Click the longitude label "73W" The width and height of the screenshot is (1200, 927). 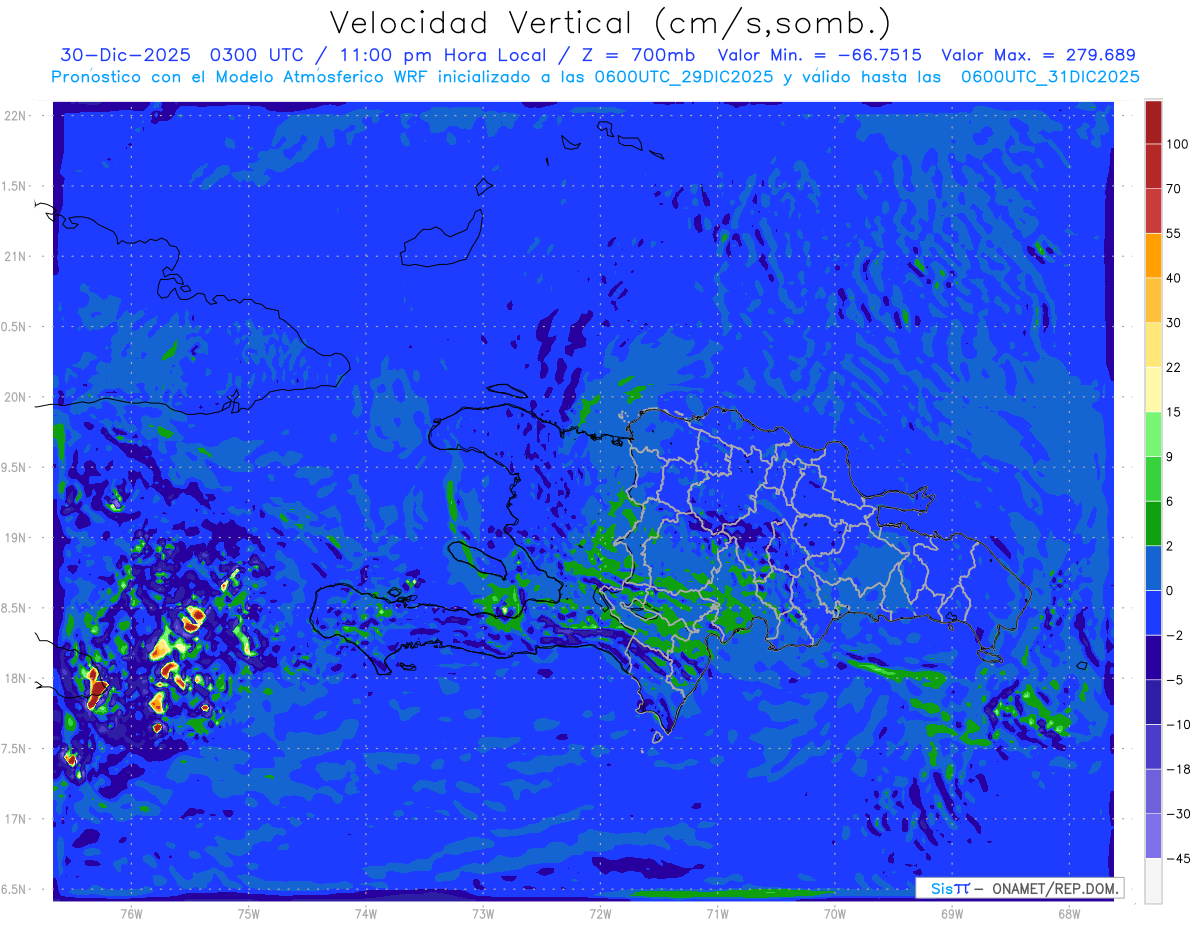[x=483, y=914]
